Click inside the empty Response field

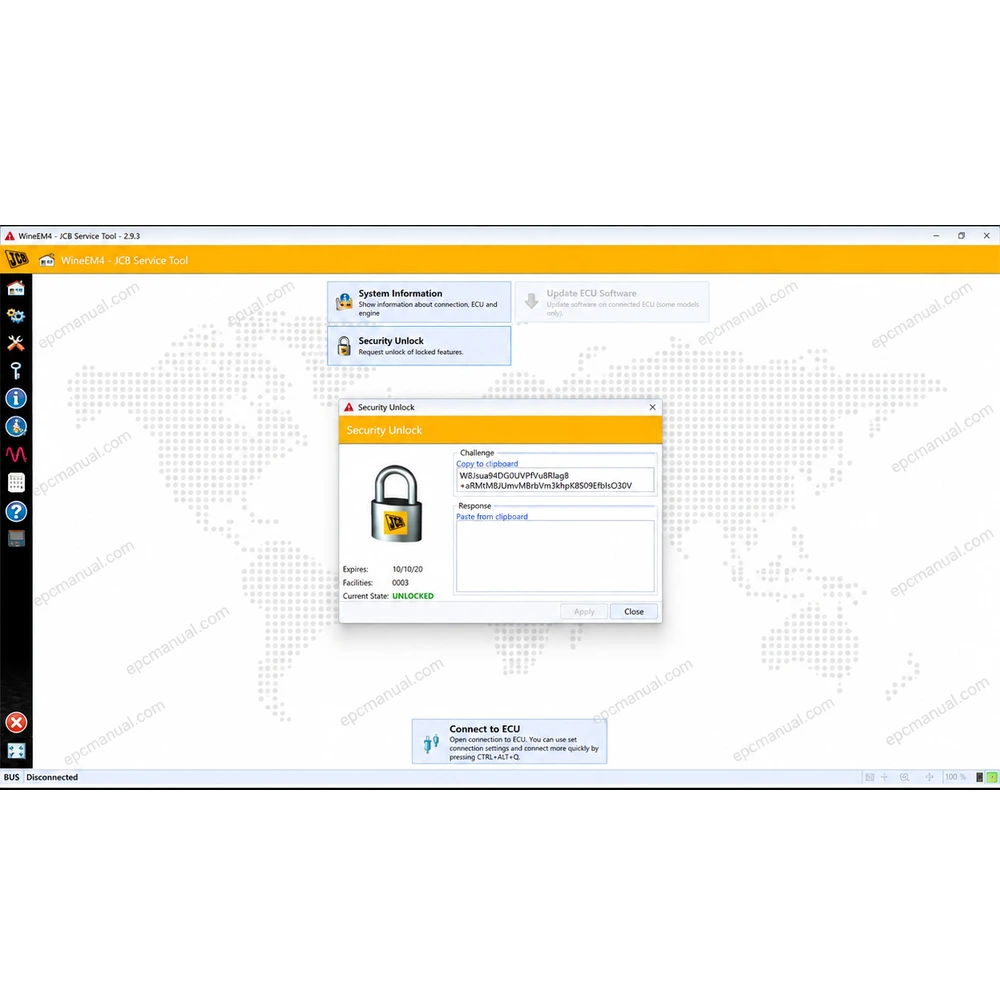point(555,556)
